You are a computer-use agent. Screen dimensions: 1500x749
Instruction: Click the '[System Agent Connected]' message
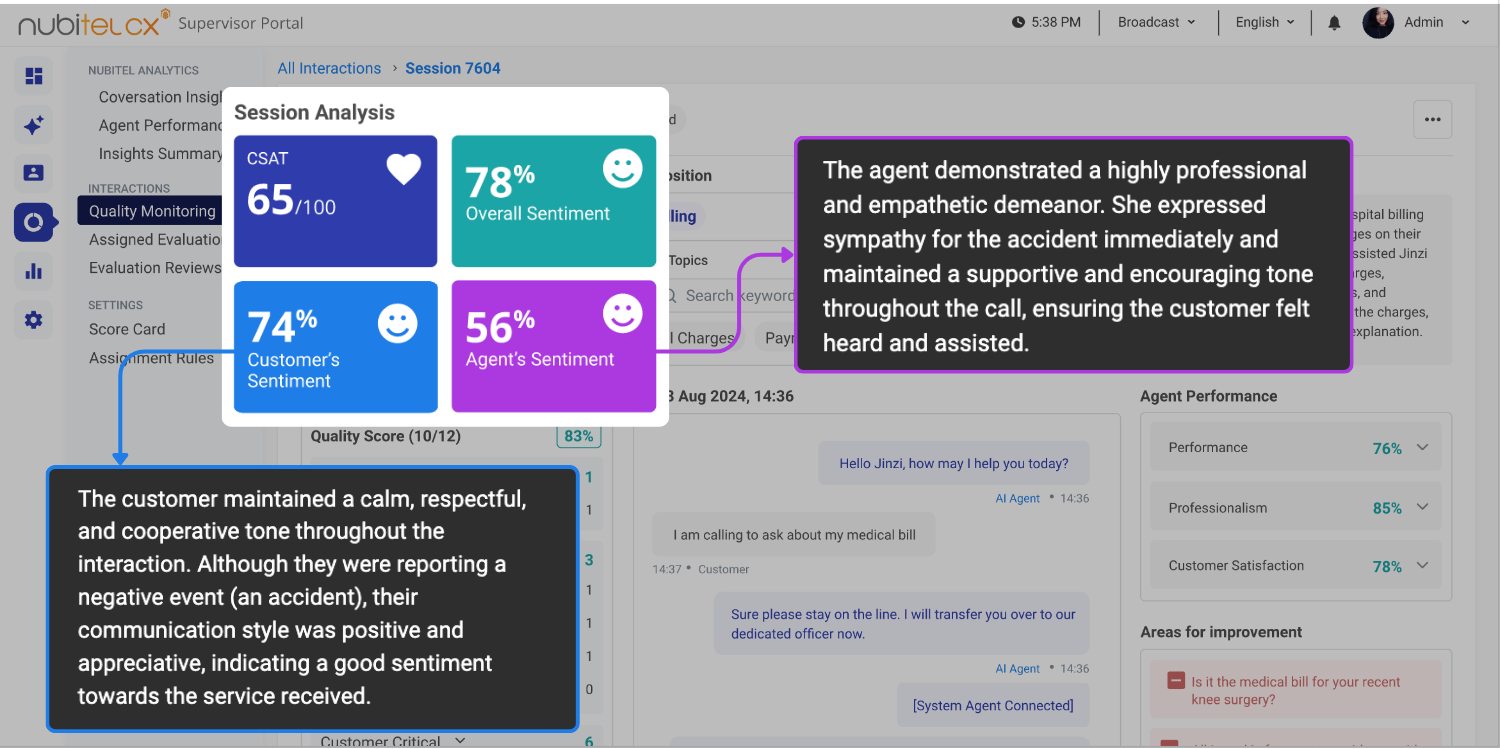(993, 706)
